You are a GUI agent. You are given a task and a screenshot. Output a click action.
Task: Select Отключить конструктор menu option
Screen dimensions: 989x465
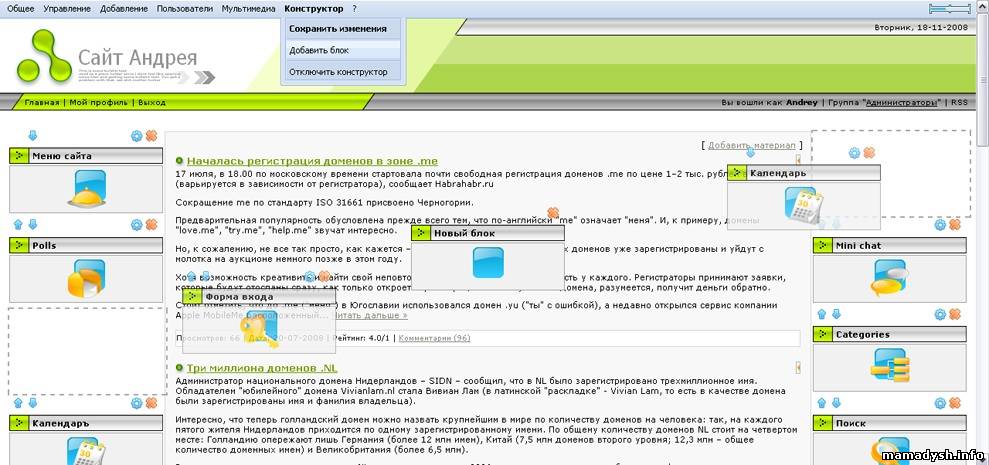coord(338,72)
